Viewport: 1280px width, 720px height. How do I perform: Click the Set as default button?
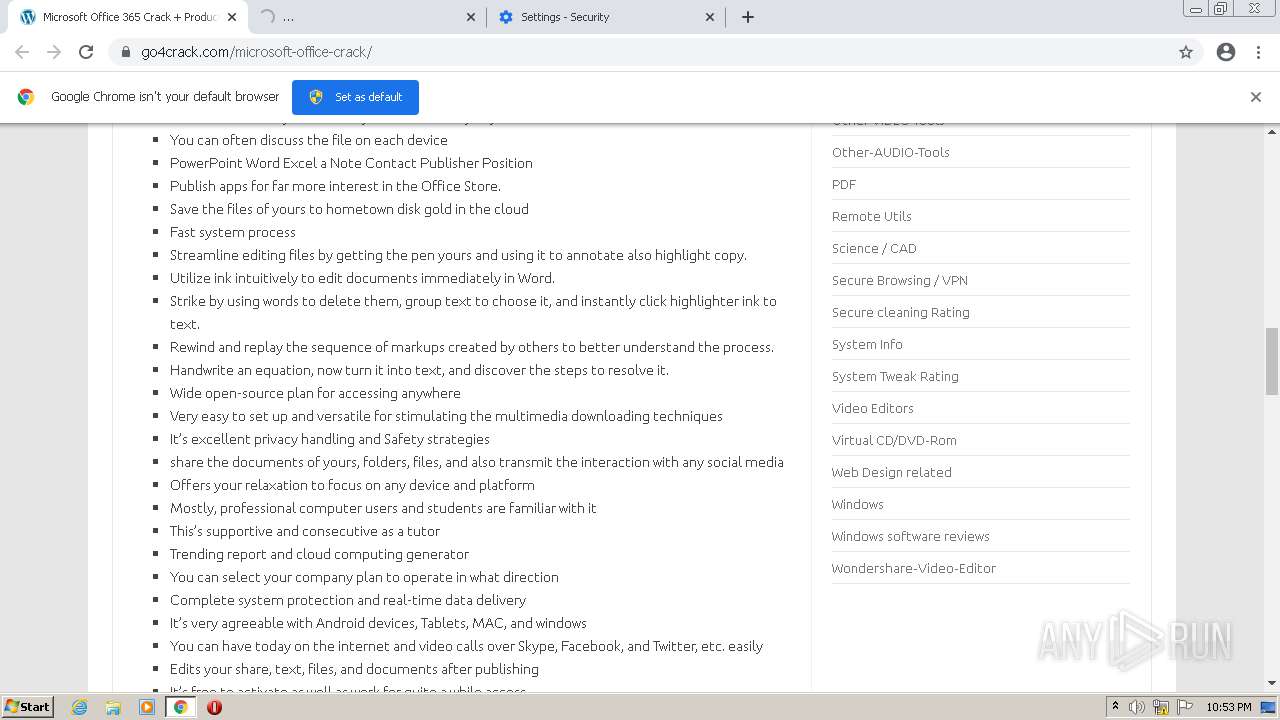pos(355,97)
